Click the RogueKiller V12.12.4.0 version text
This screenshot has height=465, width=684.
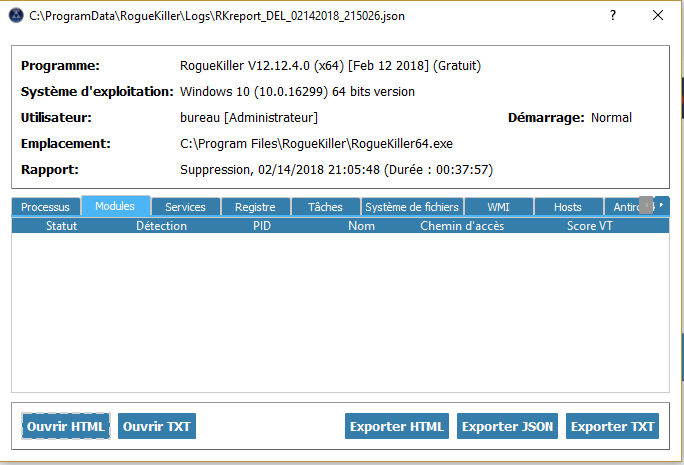(x=330, y=66)
